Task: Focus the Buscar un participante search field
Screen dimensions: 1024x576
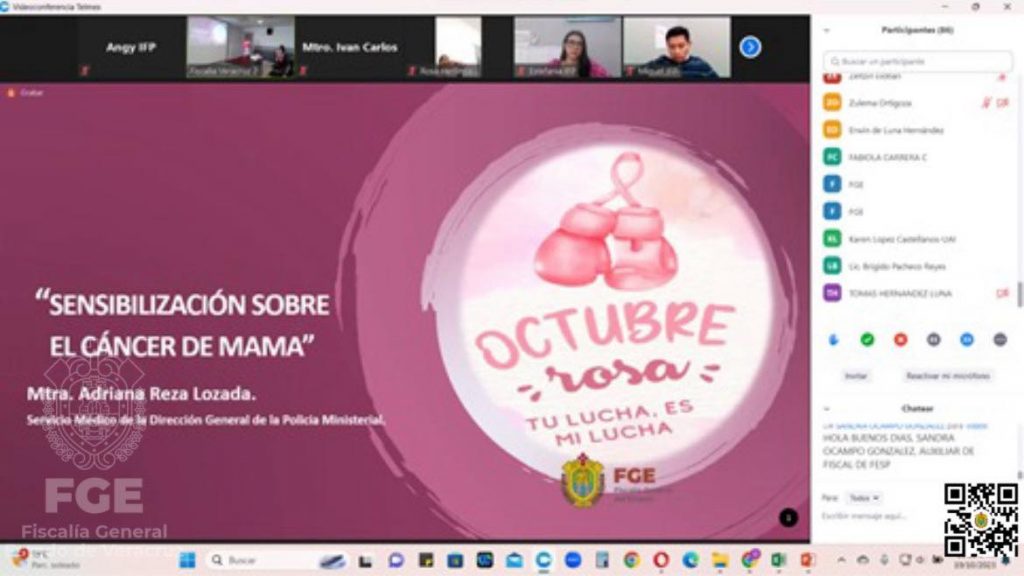Action: 918,61
